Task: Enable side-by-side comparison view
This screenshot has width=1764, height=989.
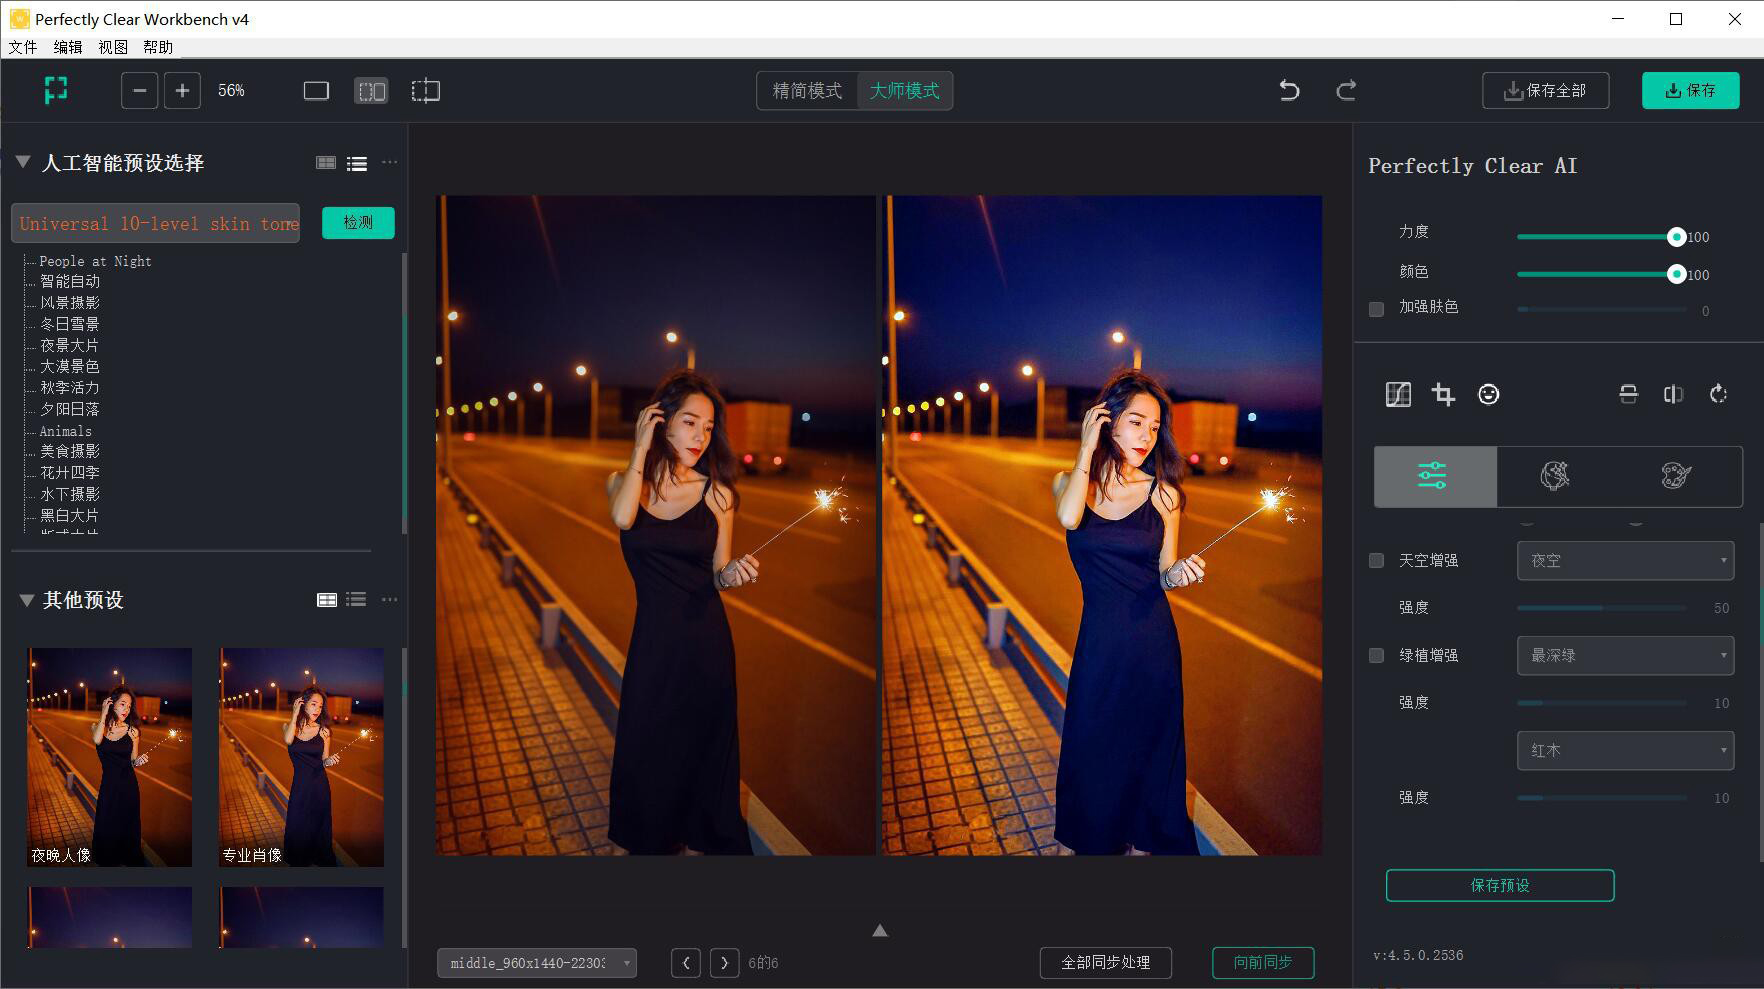Action: pos(371,90)
